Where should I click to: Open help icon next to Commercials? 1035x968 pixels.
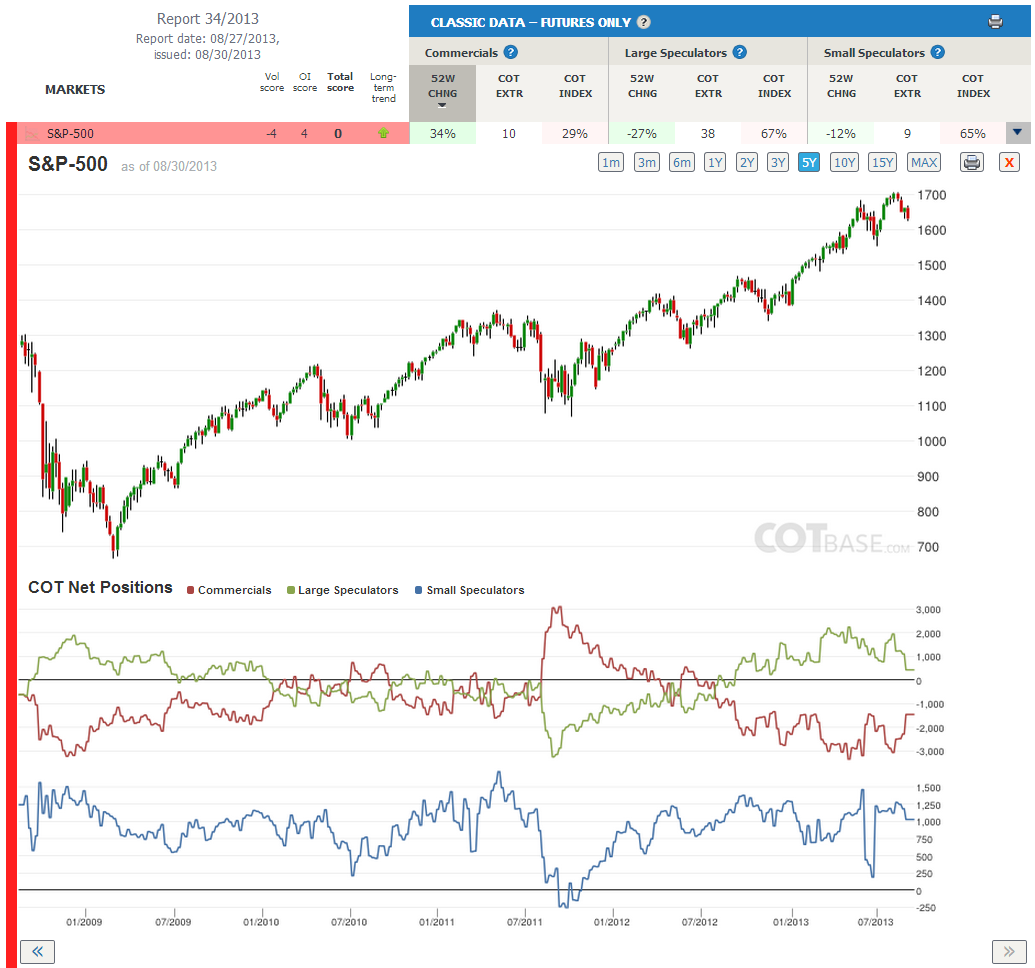pos(510,52)
